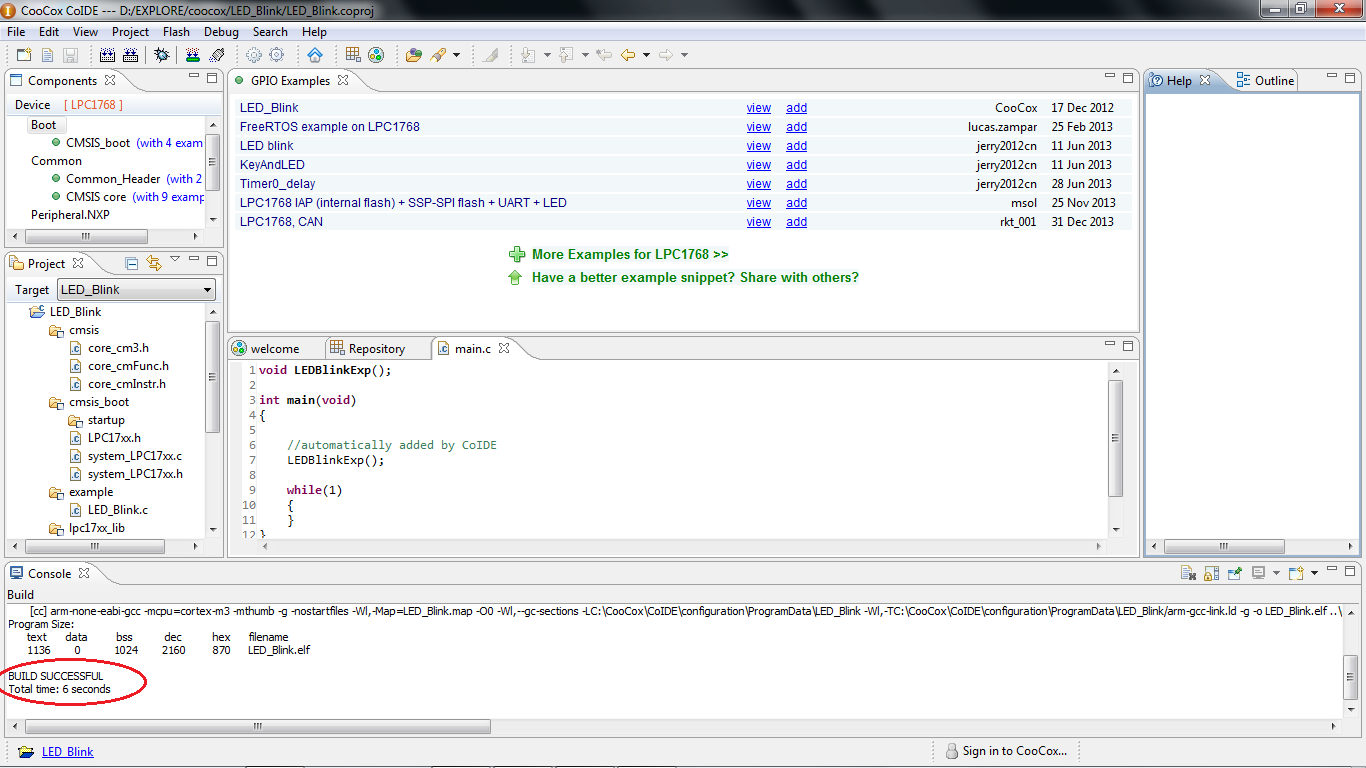Open the back history dropdown arrow
This screenshot has height=768, width=1366.
click(646, 55)
